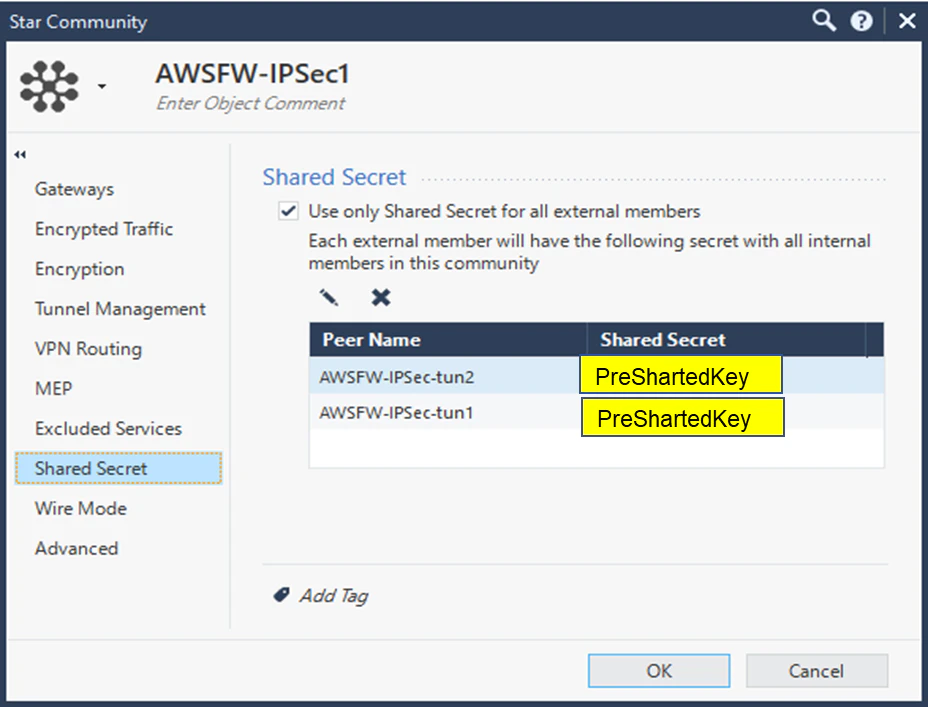This screenshot has height=707, width=928.
Task: Collapse the navigation pane with double arrows
Action: [20, 155]
